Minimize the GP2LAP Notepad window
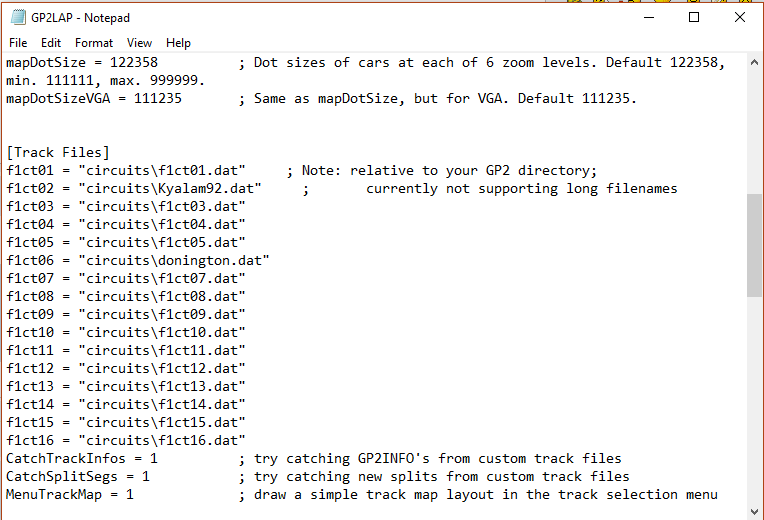 coord(648,17)
